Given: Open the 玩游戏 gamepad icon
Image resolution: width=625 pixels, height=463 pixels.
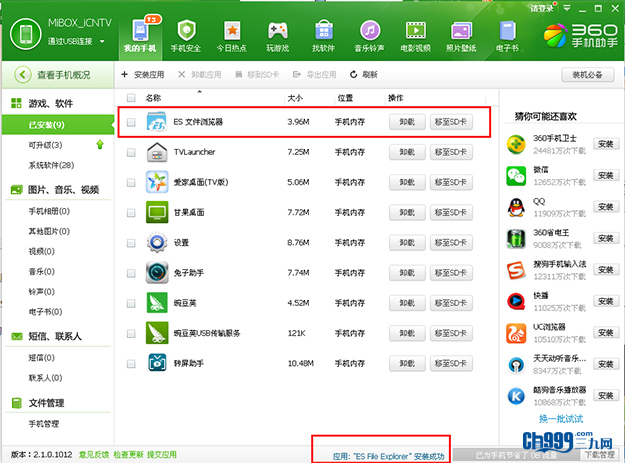Looking at the screenshot, I should click(278, 34).
